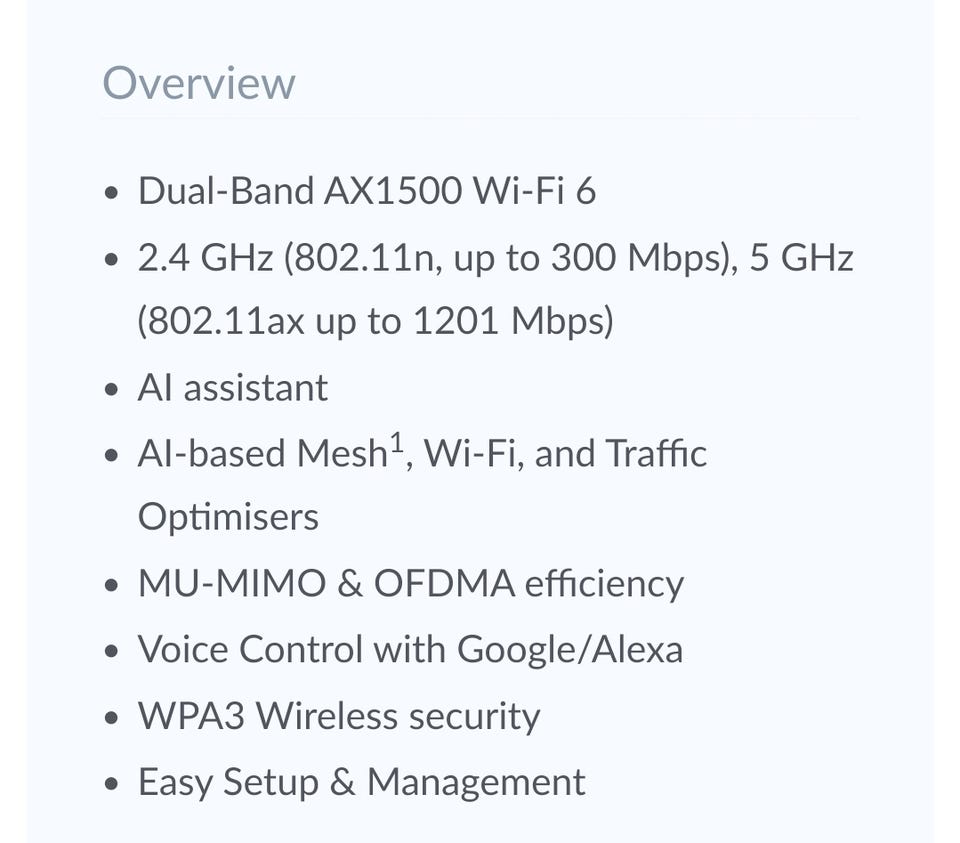Click the bullet before WPA3 Wireless security
The height and width of the screenshot is (843, 960).
tap(111, 717)
